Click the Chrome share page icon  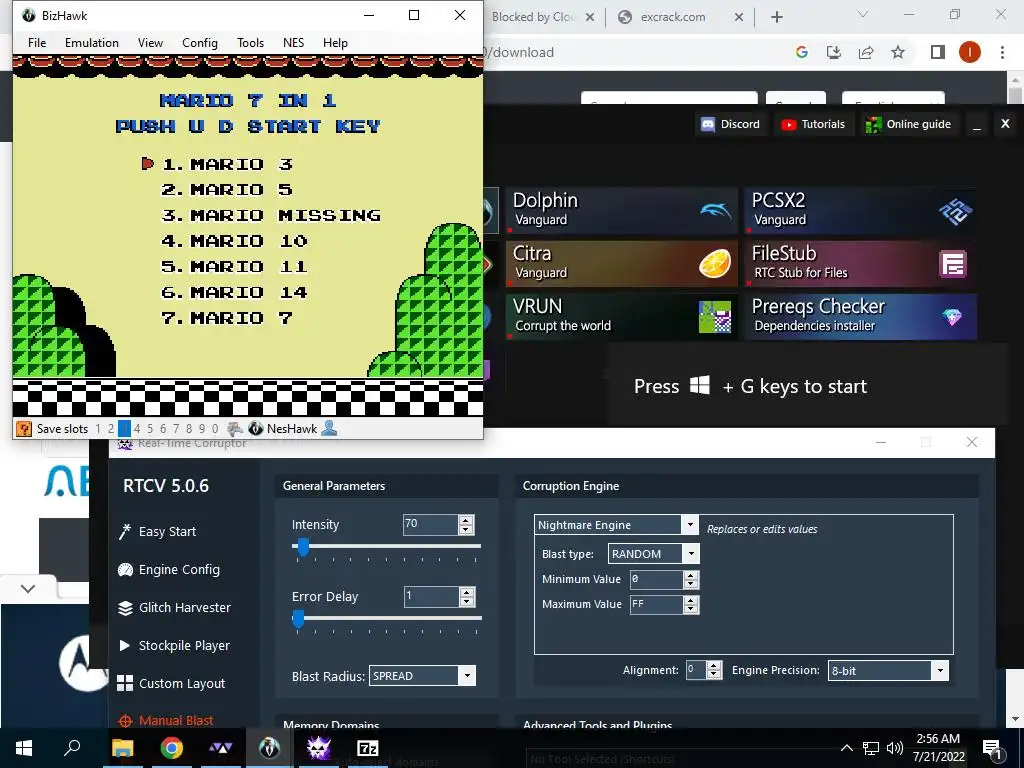coord(866,52)
